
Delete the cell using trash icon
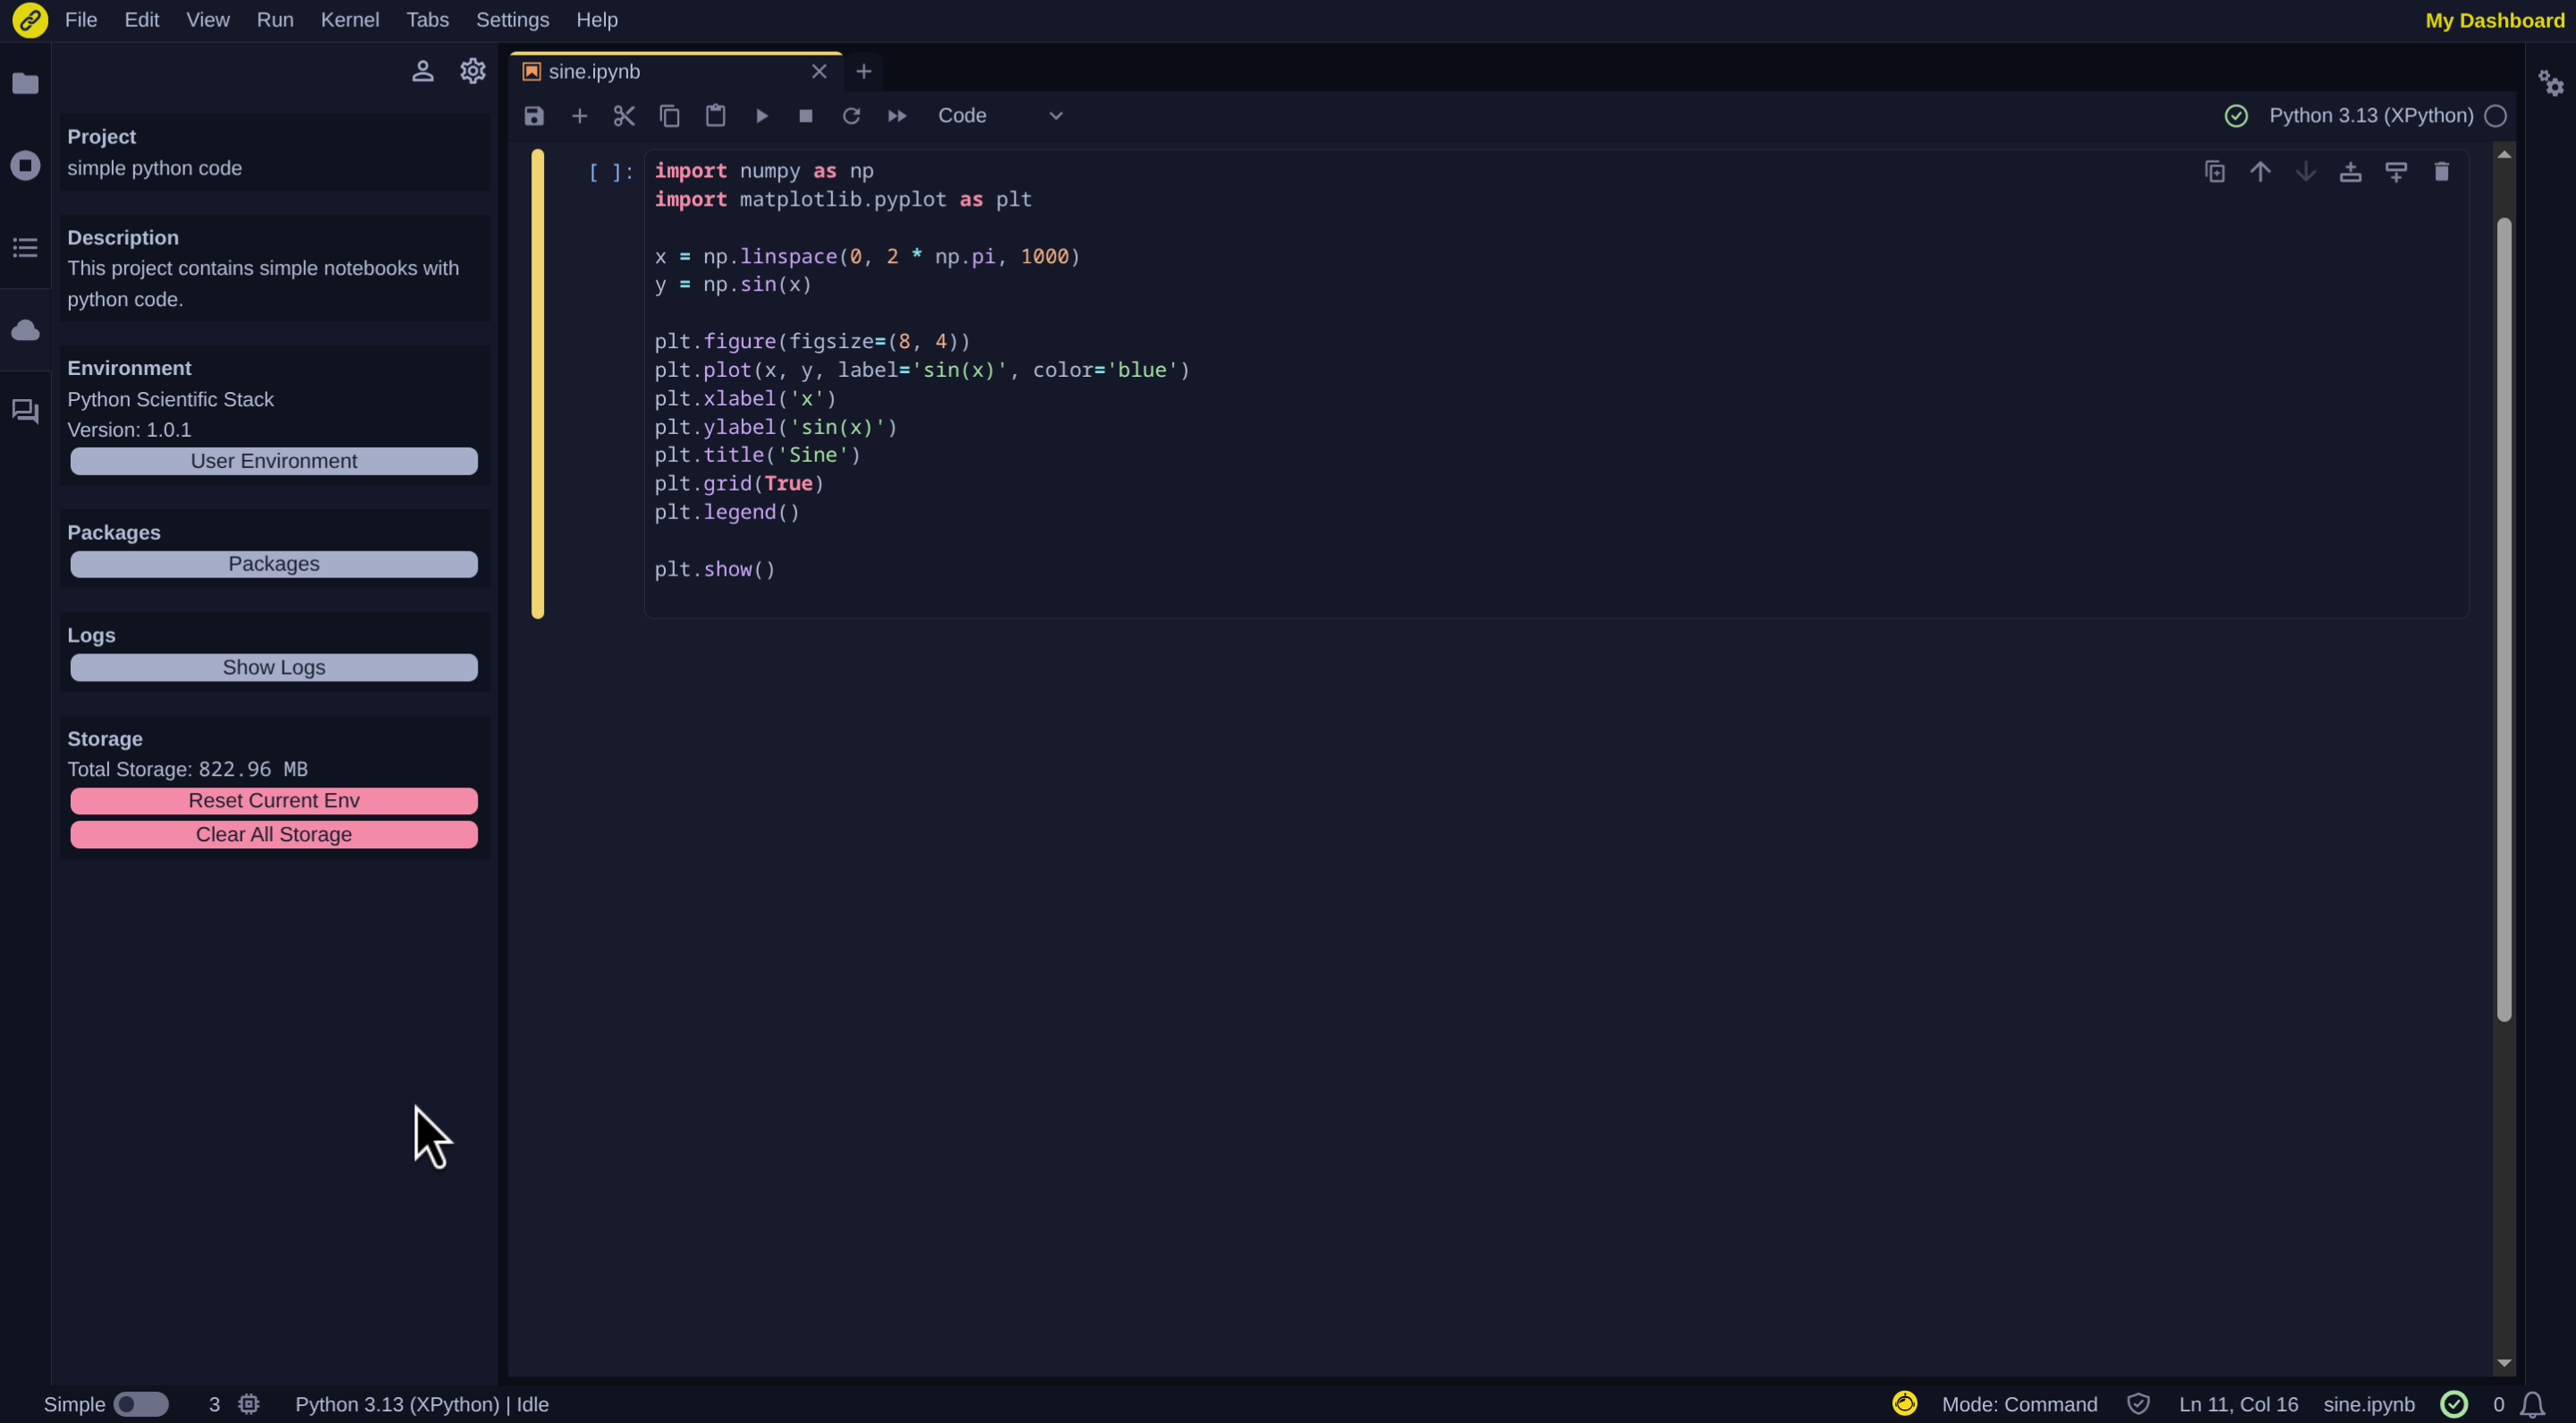[2441, 171]
